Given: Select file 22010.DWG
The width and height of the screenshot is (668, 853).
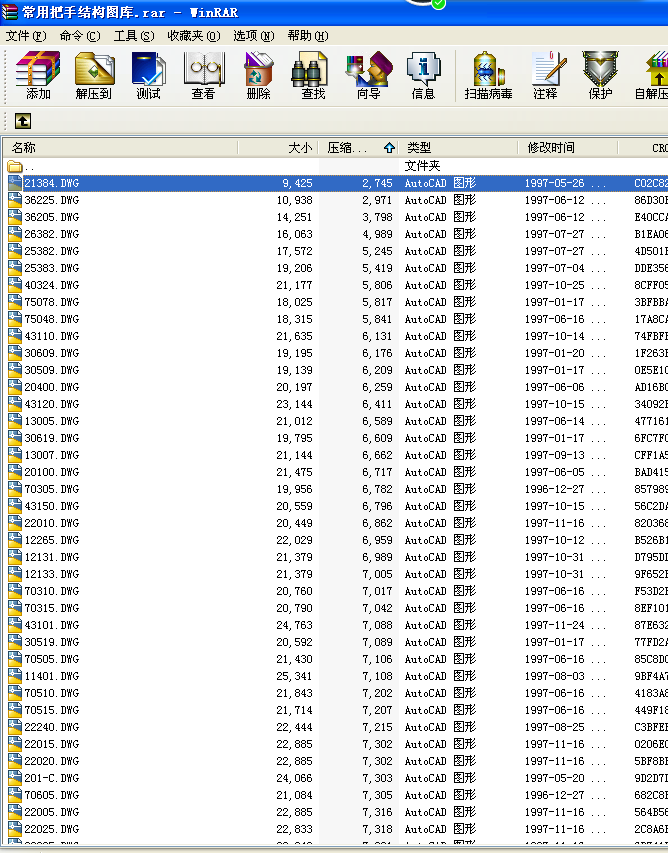Looking at the screenshot, I should (x=51, y=523).
